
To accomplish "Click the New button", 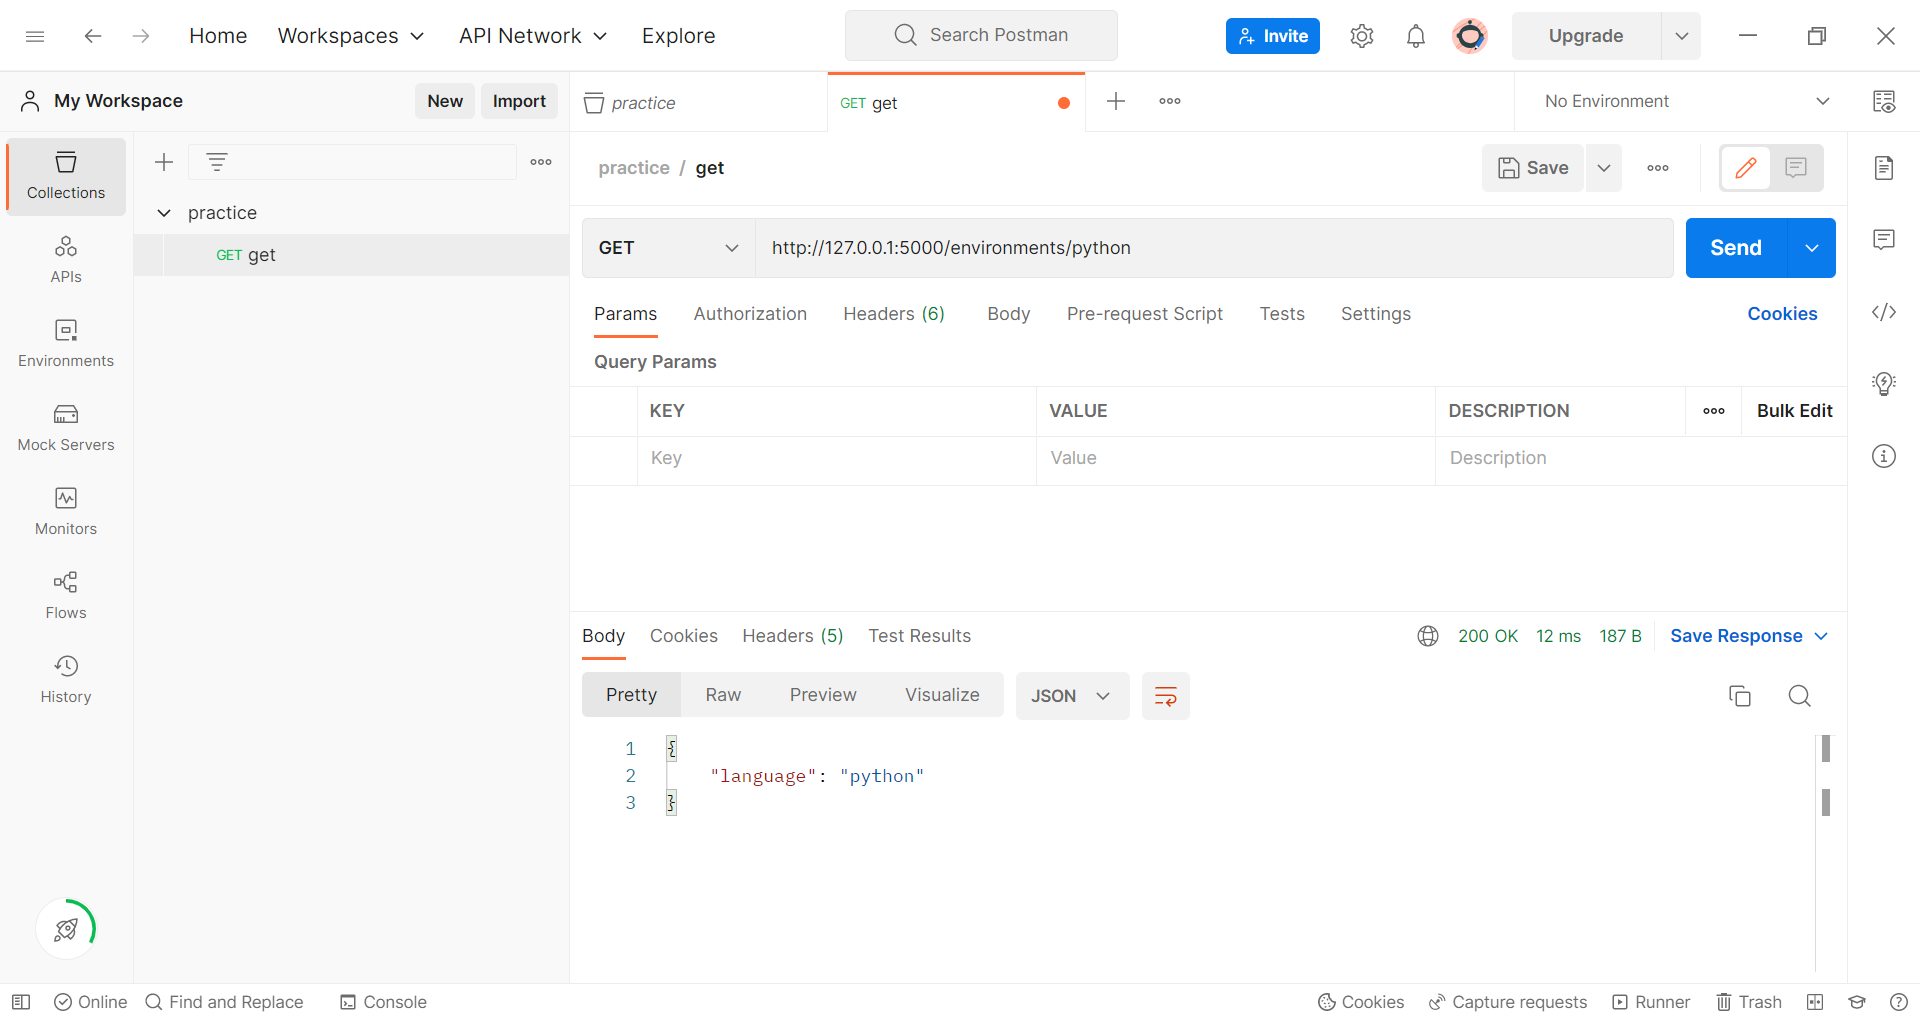I will (x=445, y=101).
